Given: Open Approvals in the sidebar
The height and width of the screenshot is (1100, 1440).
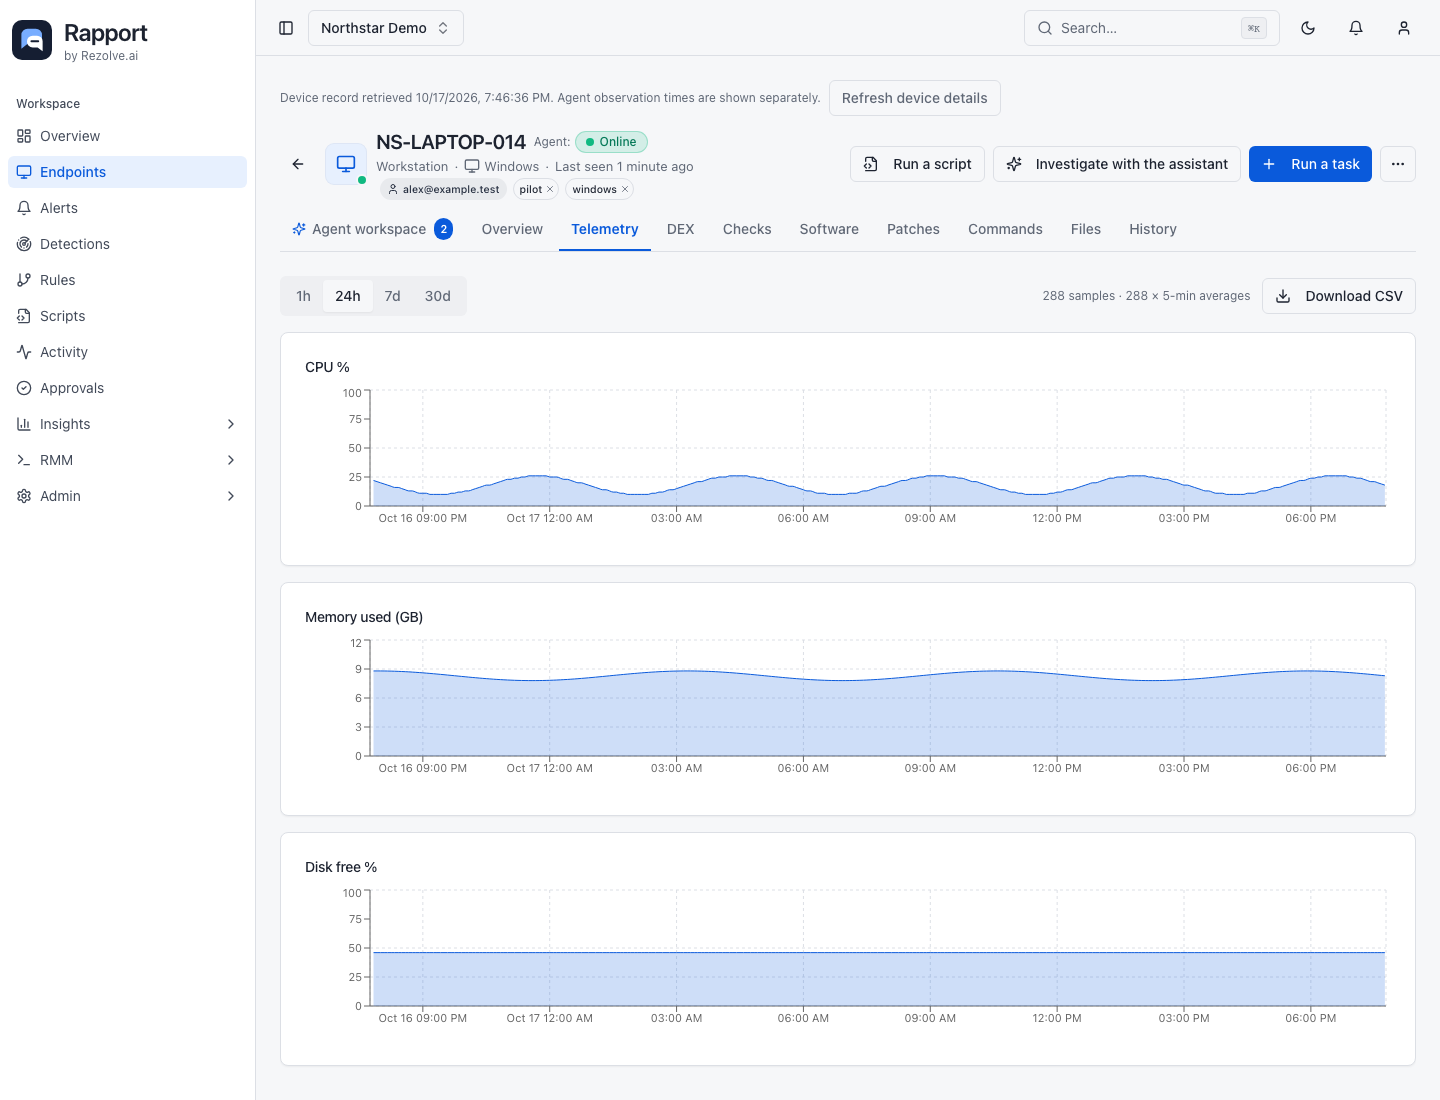Looking at the screenshot, I should pos(127,388).
